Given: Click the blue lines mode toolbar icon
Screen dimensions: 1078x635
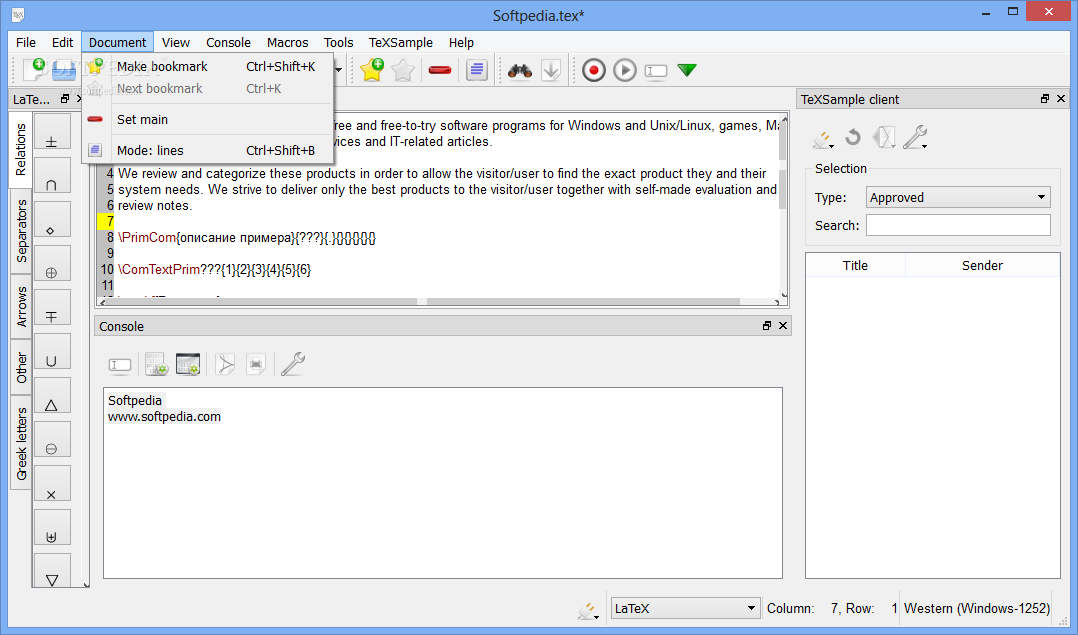Looking at the screenshot, I should [476, 70].
